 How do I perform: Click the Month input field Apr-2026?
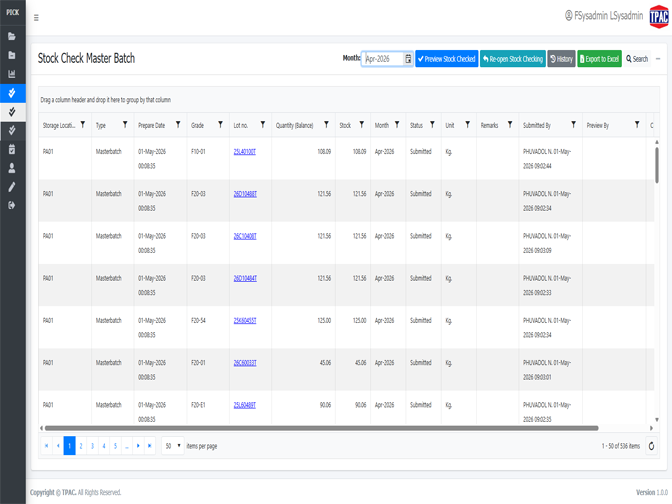(x=383, y=59)
